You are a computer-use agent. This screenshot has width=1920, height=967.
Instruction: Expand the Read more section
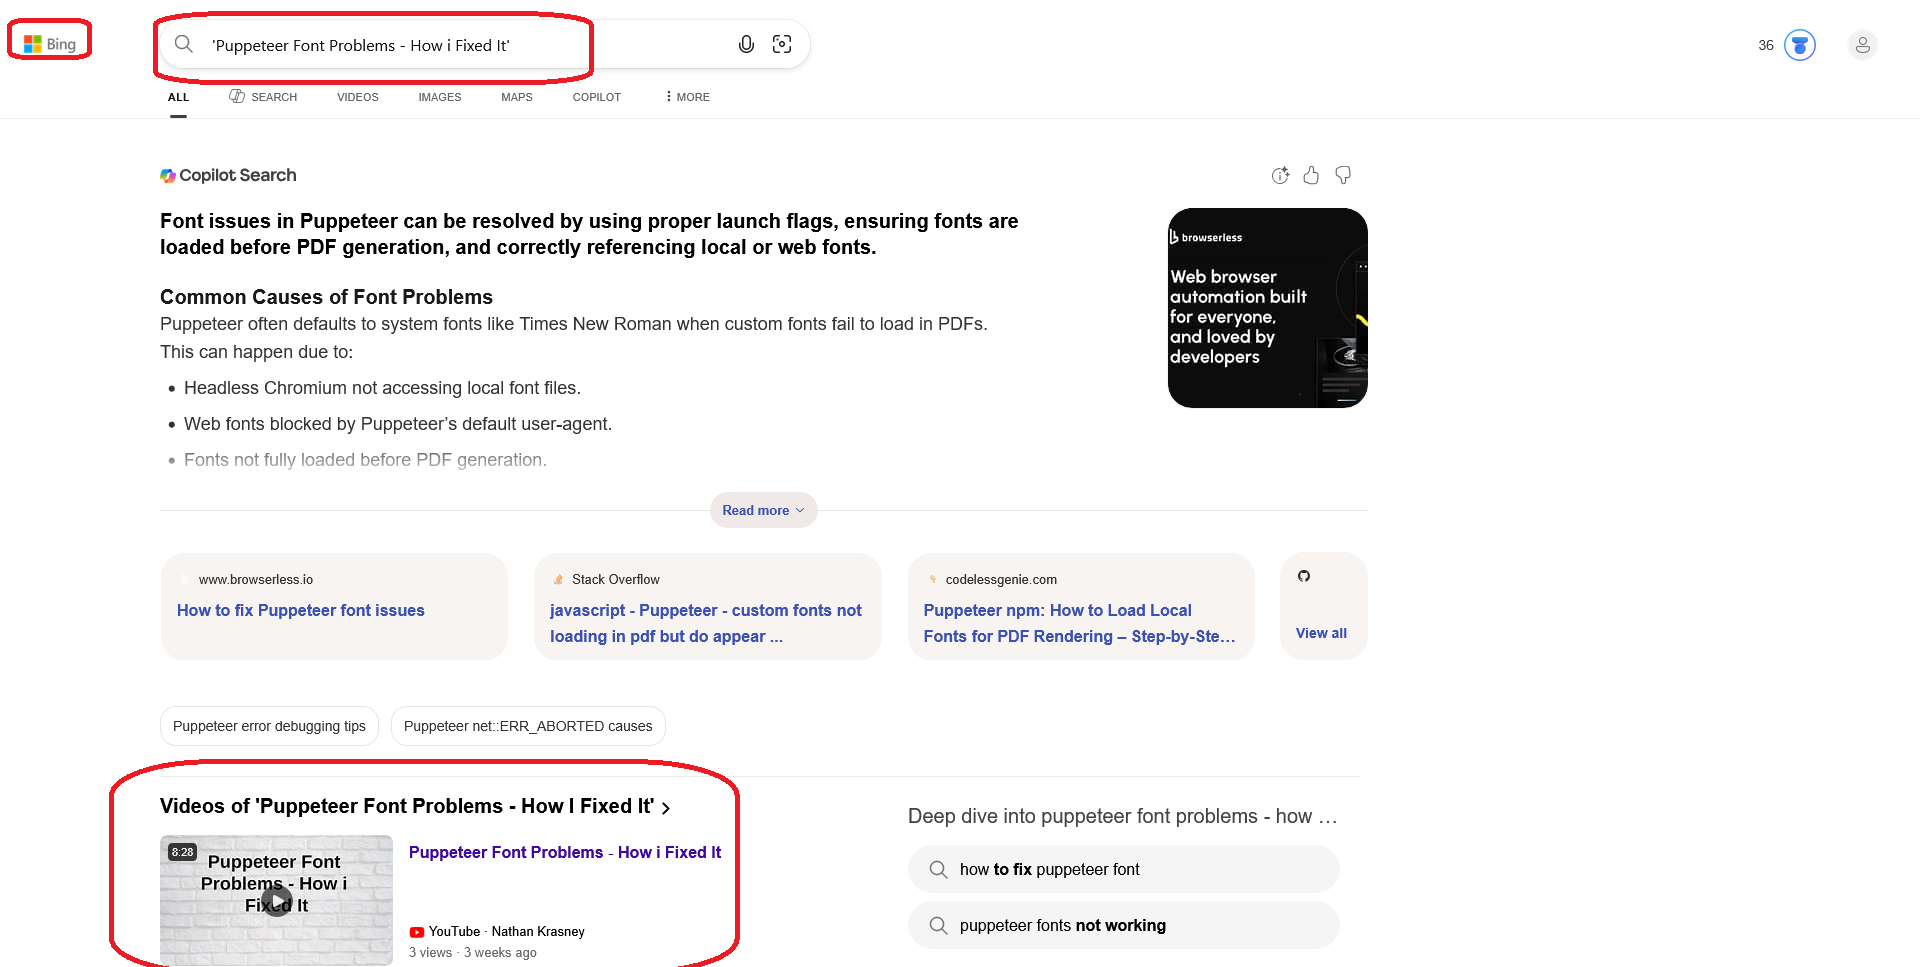tap(763, 510)
